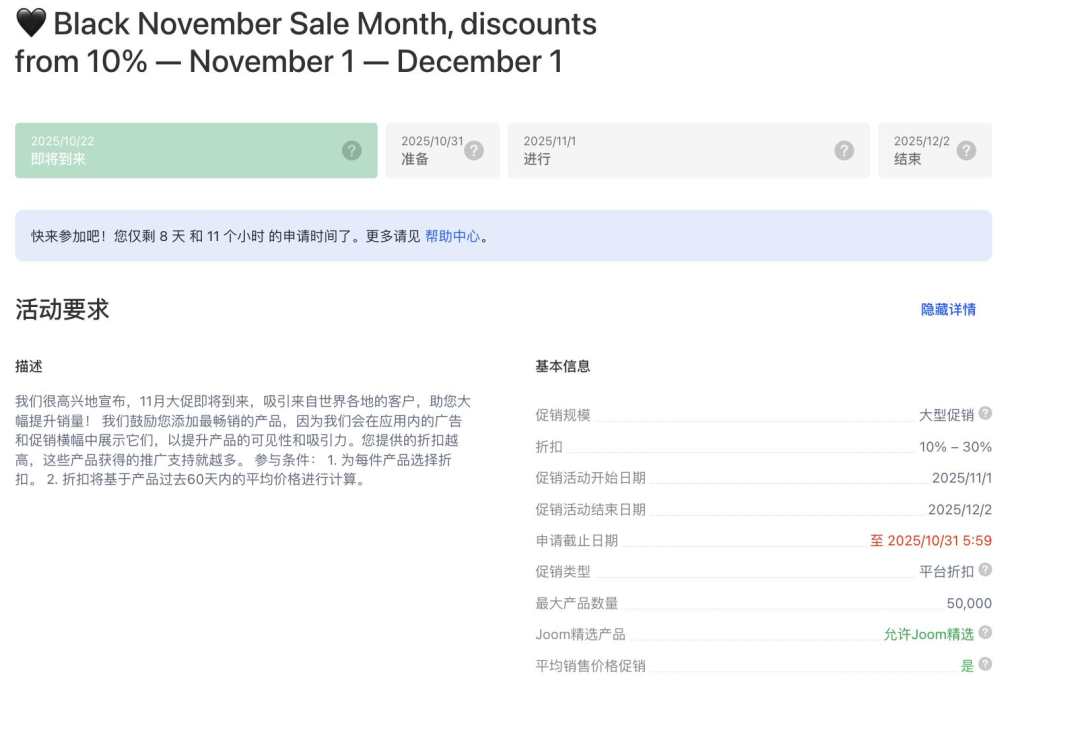The height and width of the screenshot is (754, 1080).
Task: Click the 50,000 maximum products value
Action: coord(968,602)
